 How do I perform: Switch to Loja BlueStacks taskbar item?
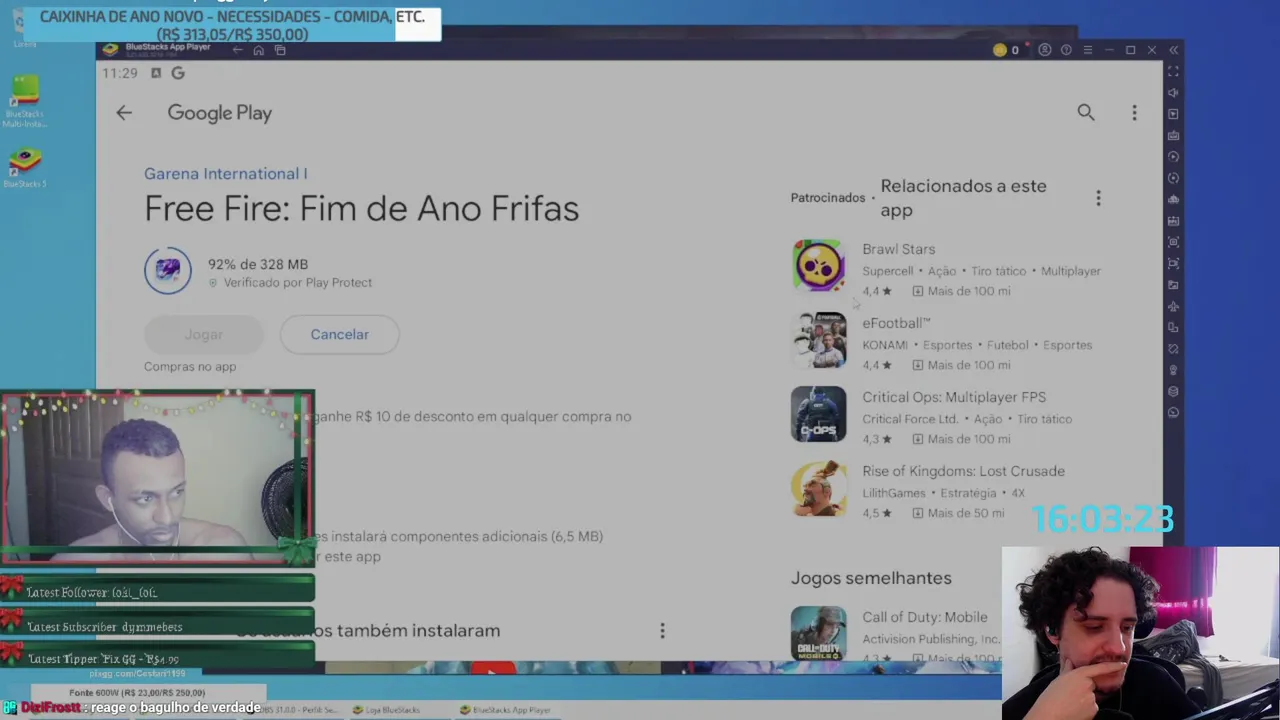[386, 710]
